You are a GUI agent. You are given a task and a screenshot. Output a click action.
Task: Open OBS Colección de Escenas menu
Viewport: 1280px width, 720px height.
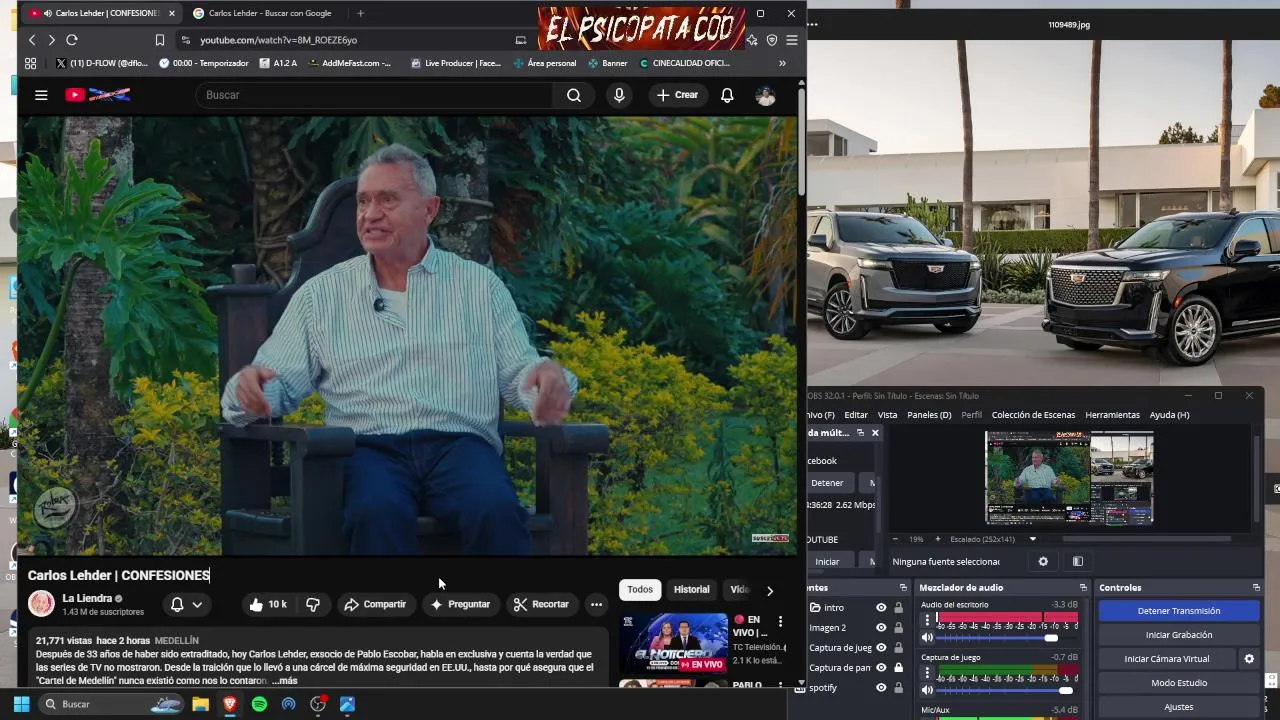click(1033, 415)
